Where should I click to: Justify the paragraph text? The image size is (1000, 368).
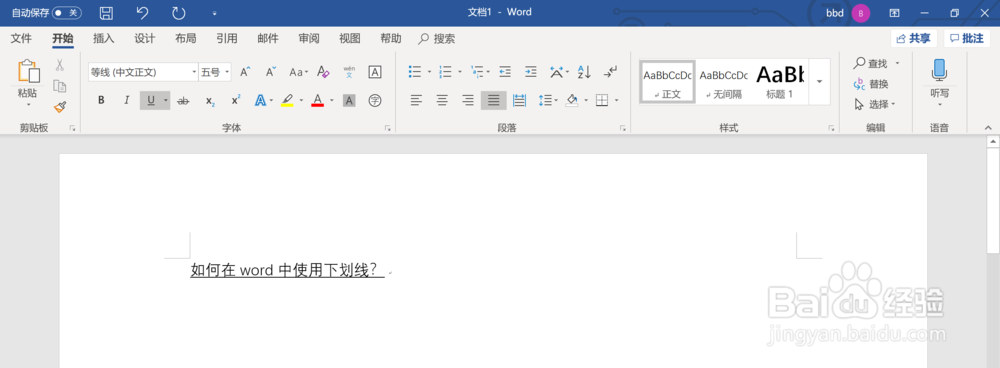pyautogui.click(x=494, y=100)
